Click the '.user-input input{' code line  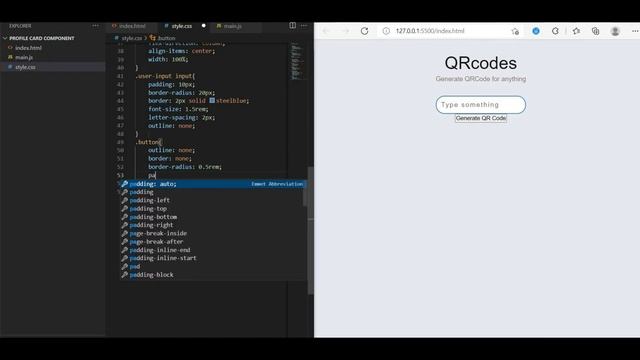pyautogui.click(x=165, y=76)
